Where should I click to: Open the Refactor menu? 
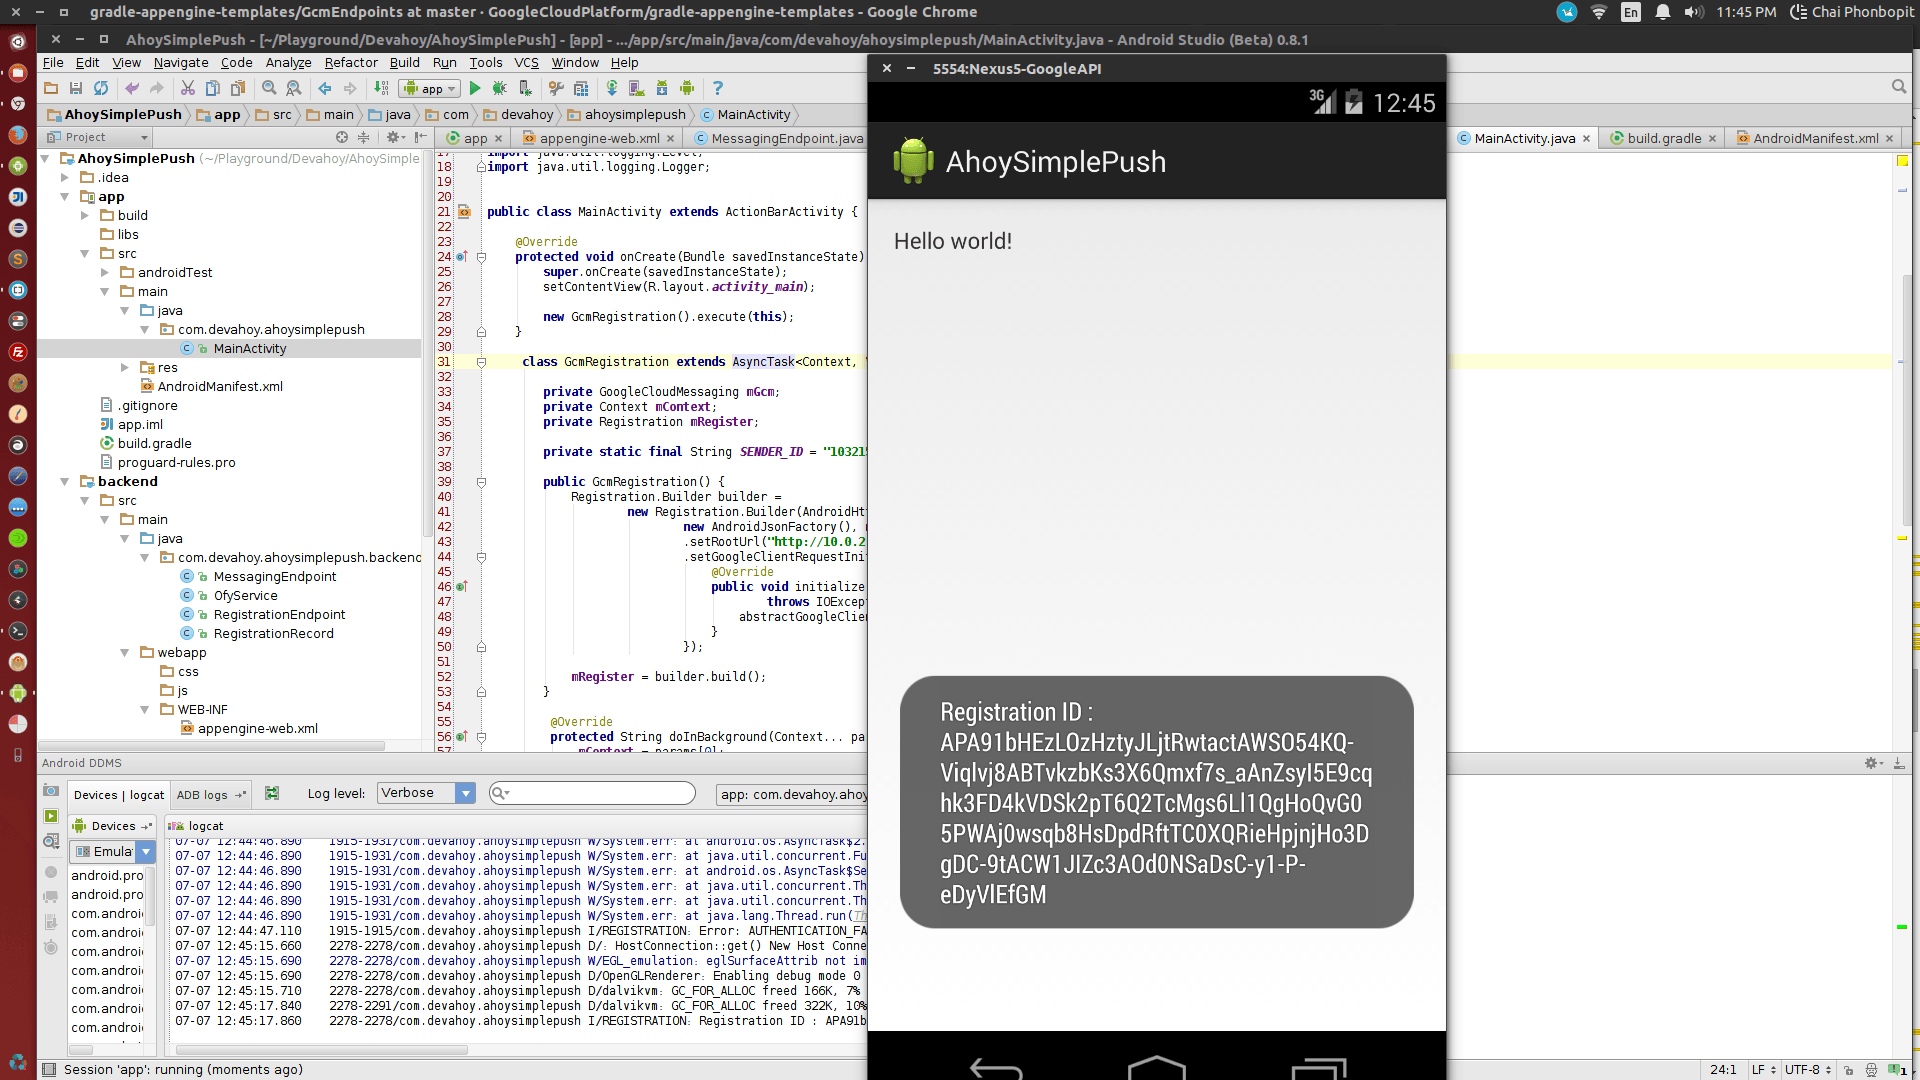[350, 62]
